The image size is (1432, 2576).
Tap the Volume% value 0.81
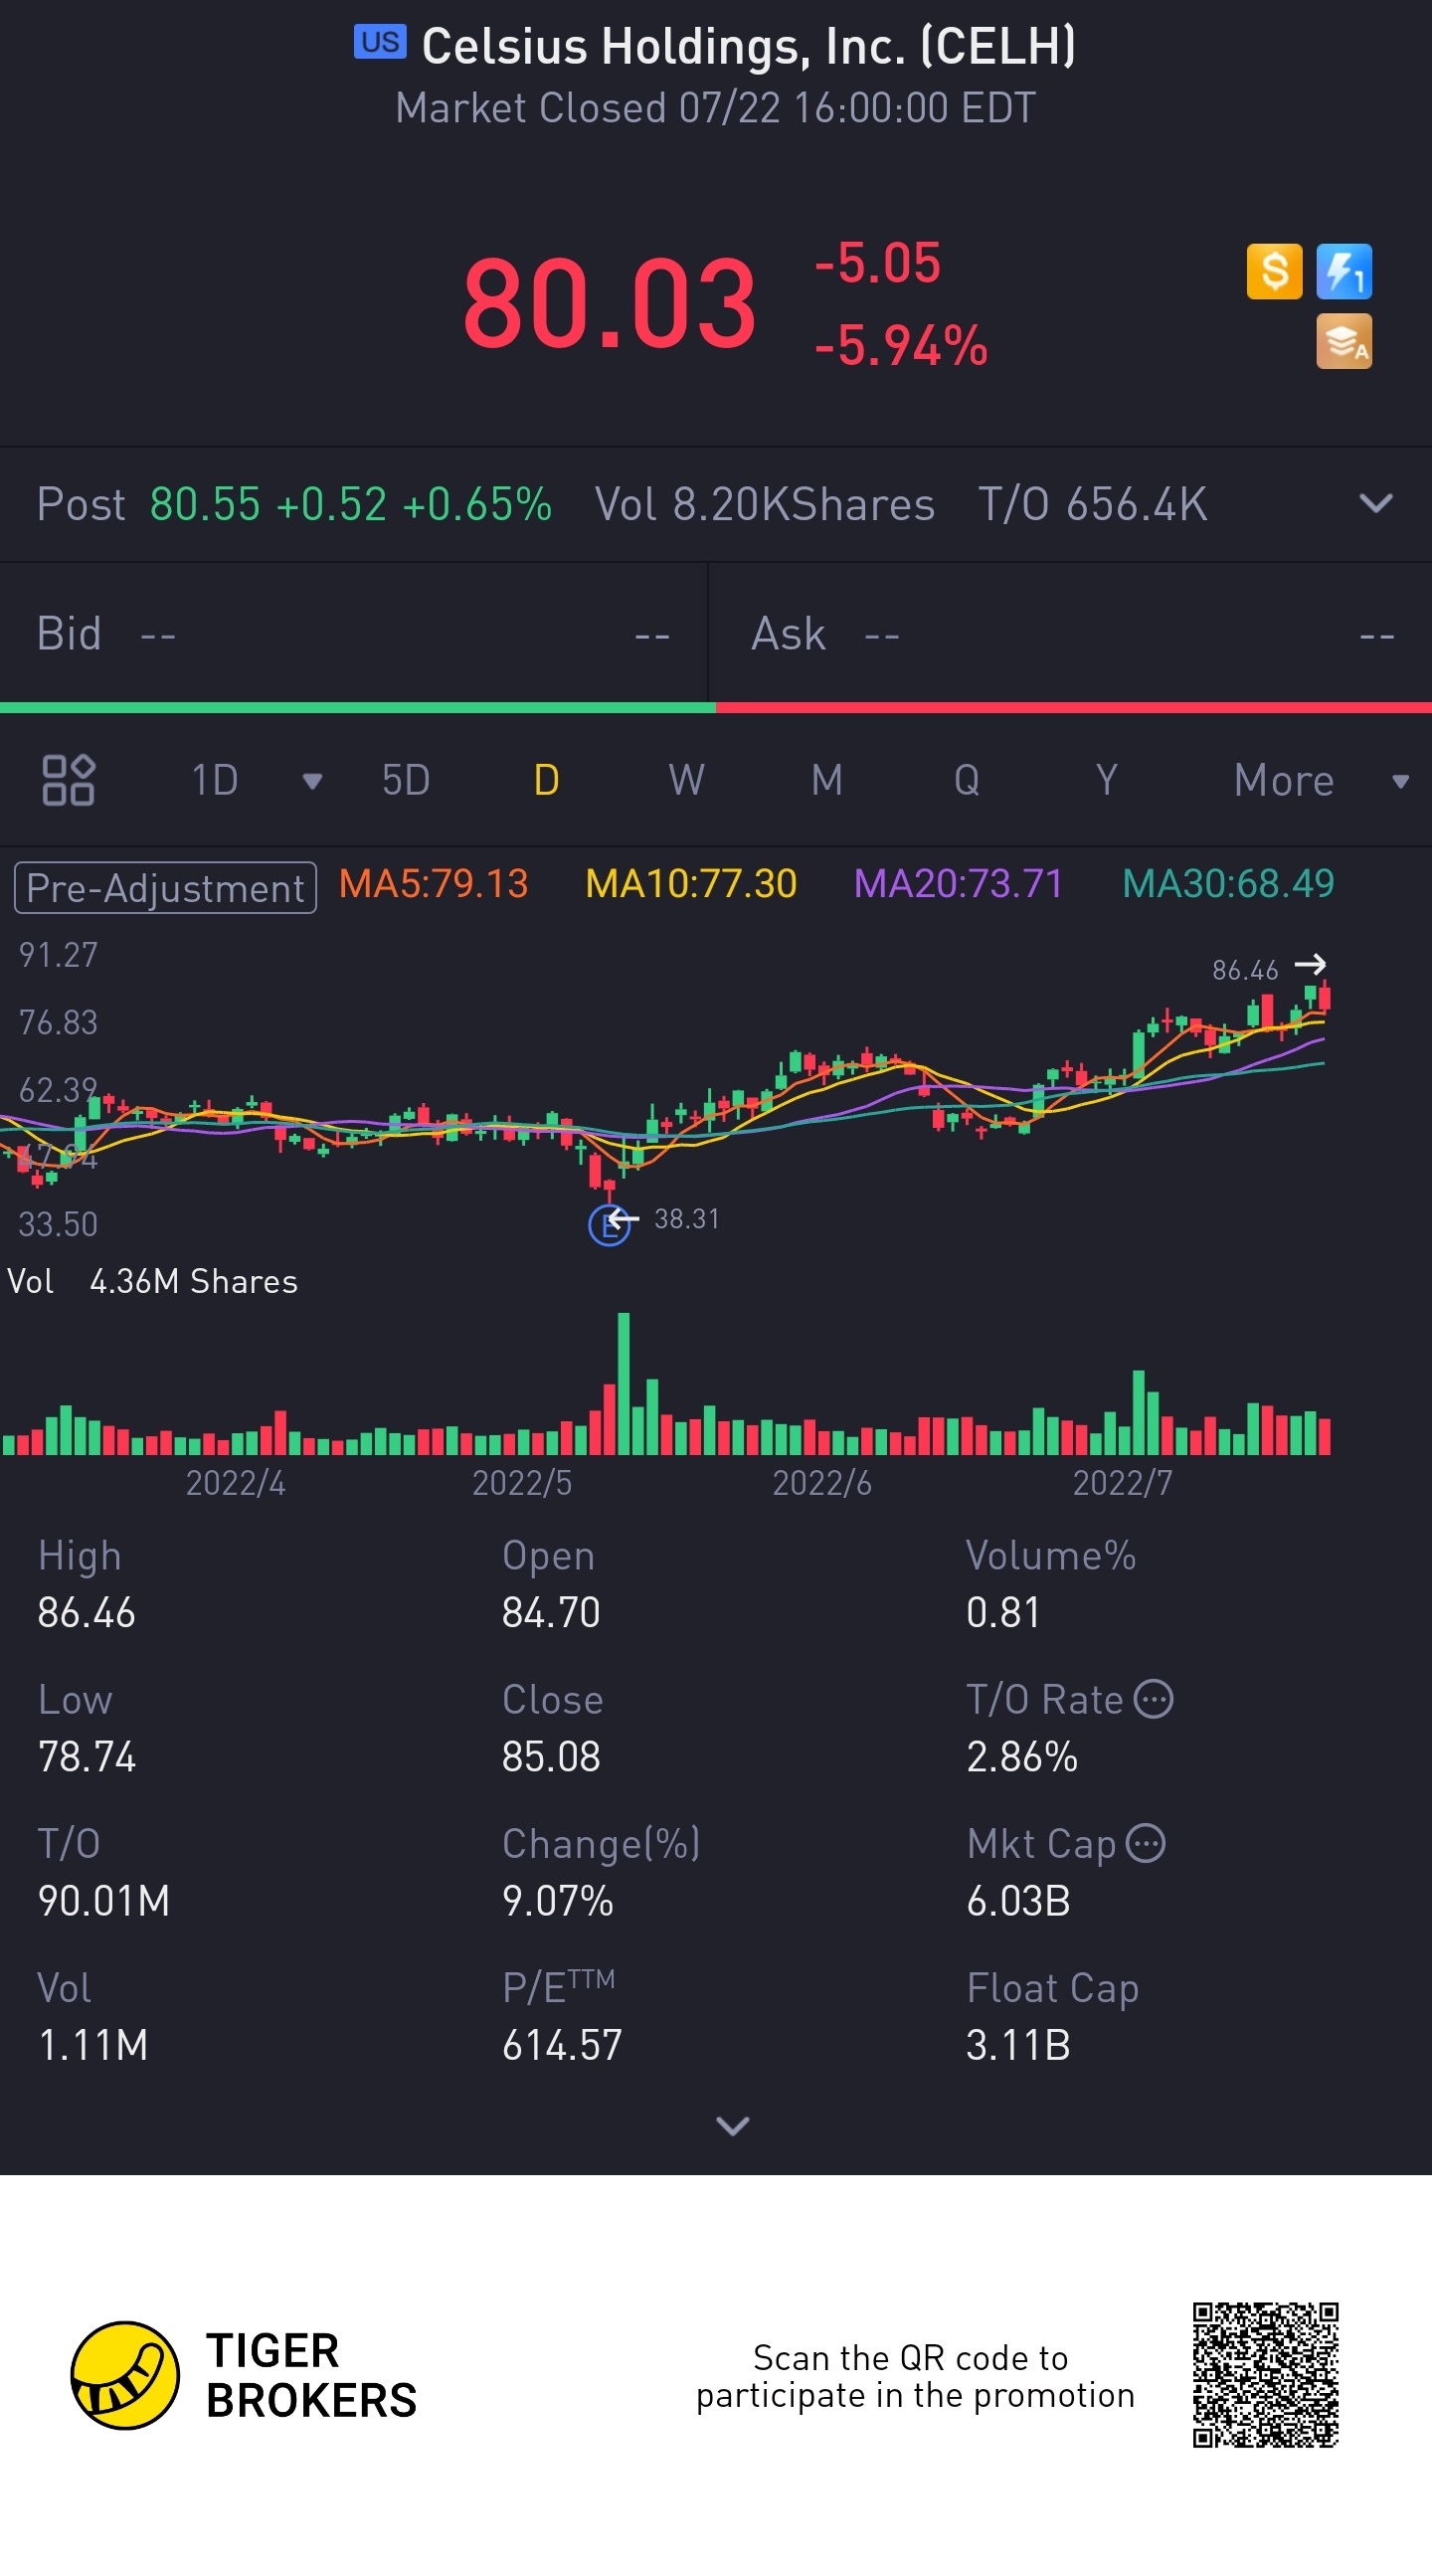click(1003, 1613)
